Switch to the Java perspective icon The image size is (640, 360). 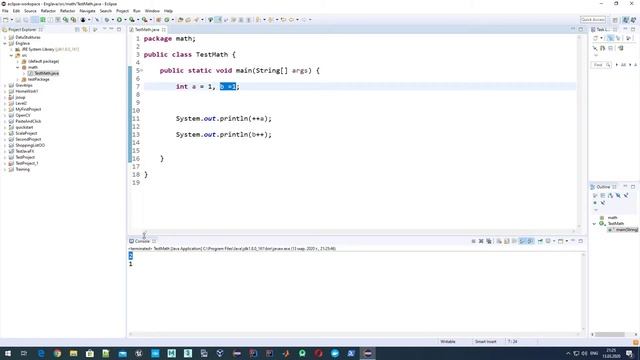pyautogui.click(x=626, y=20)
